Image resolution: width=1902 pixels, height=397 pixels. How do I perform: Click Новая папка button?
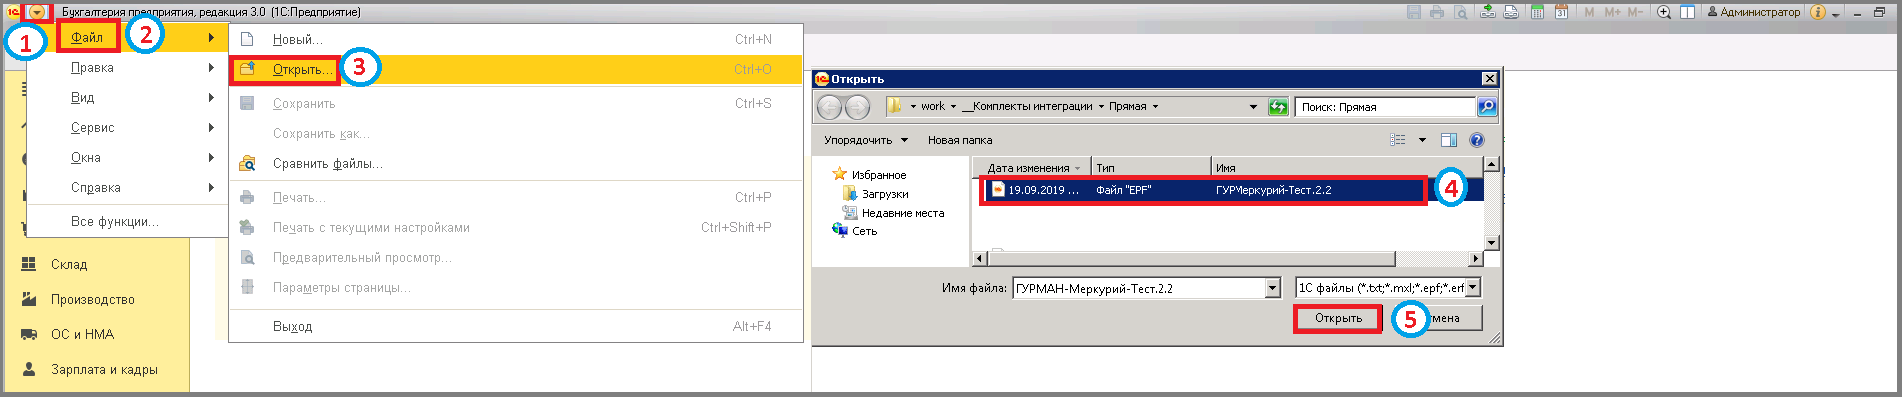[960, 140]
